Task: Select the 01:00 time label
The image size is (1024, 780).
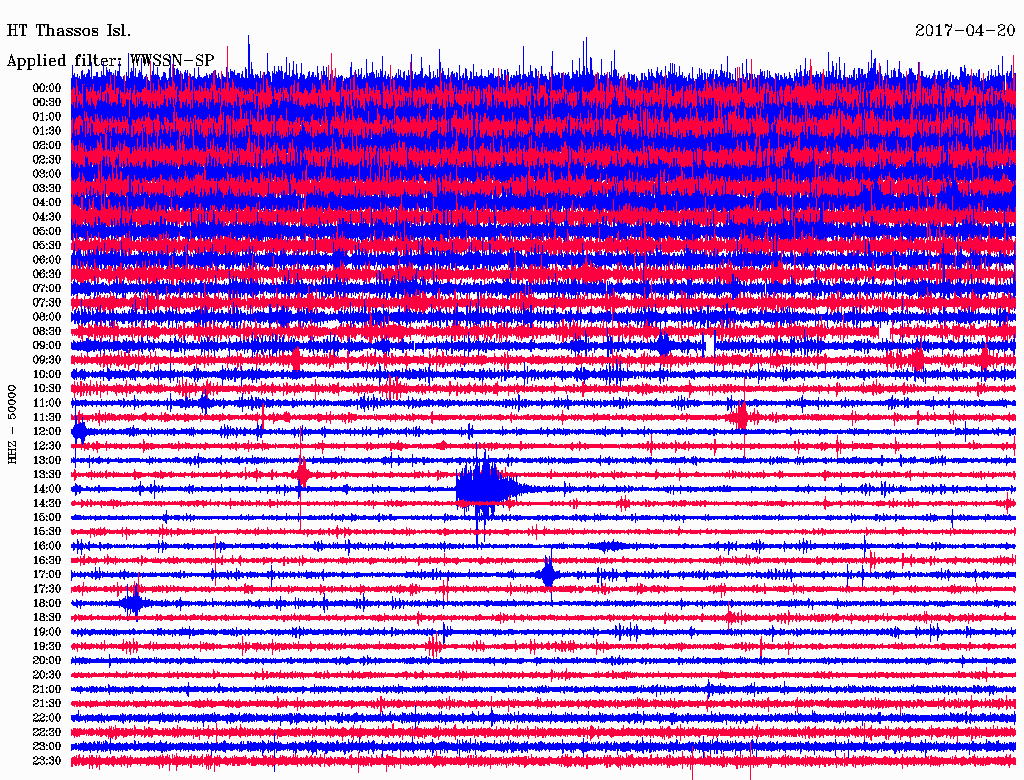Action: point(46,116)
